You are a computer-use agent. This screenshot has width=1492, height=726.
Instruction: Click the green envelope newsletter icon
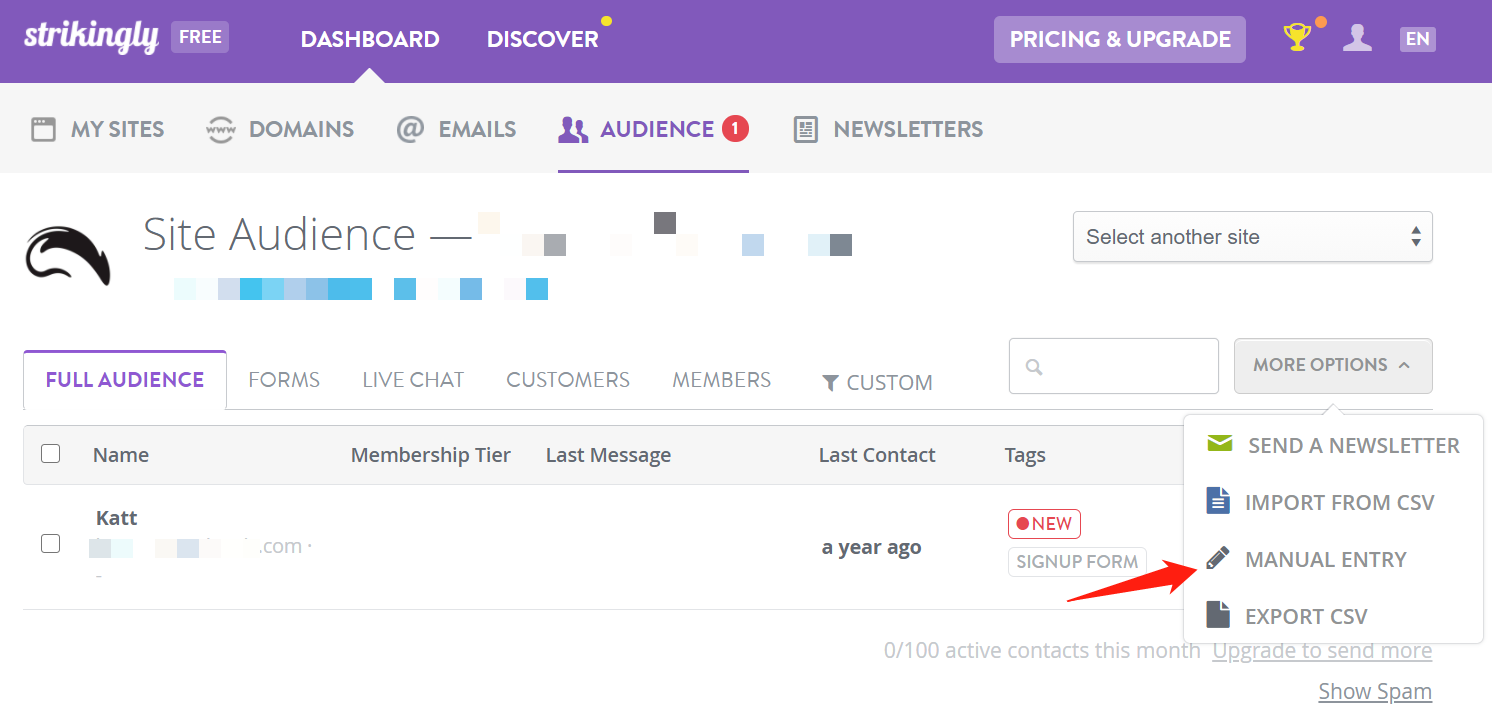[1219, 444]
